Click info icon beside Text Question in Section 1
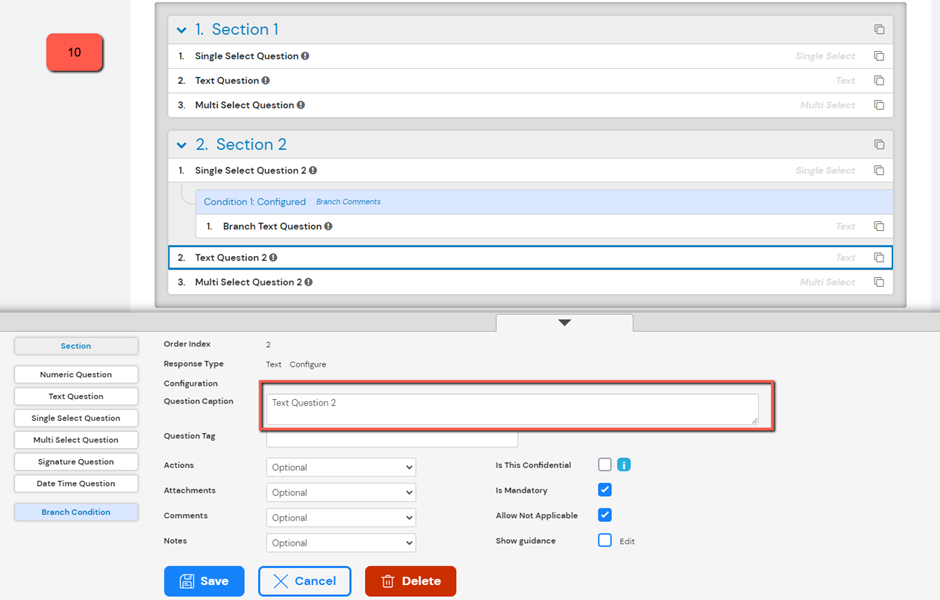This screenshot has height=600, width=940. (x=265, y=81)
